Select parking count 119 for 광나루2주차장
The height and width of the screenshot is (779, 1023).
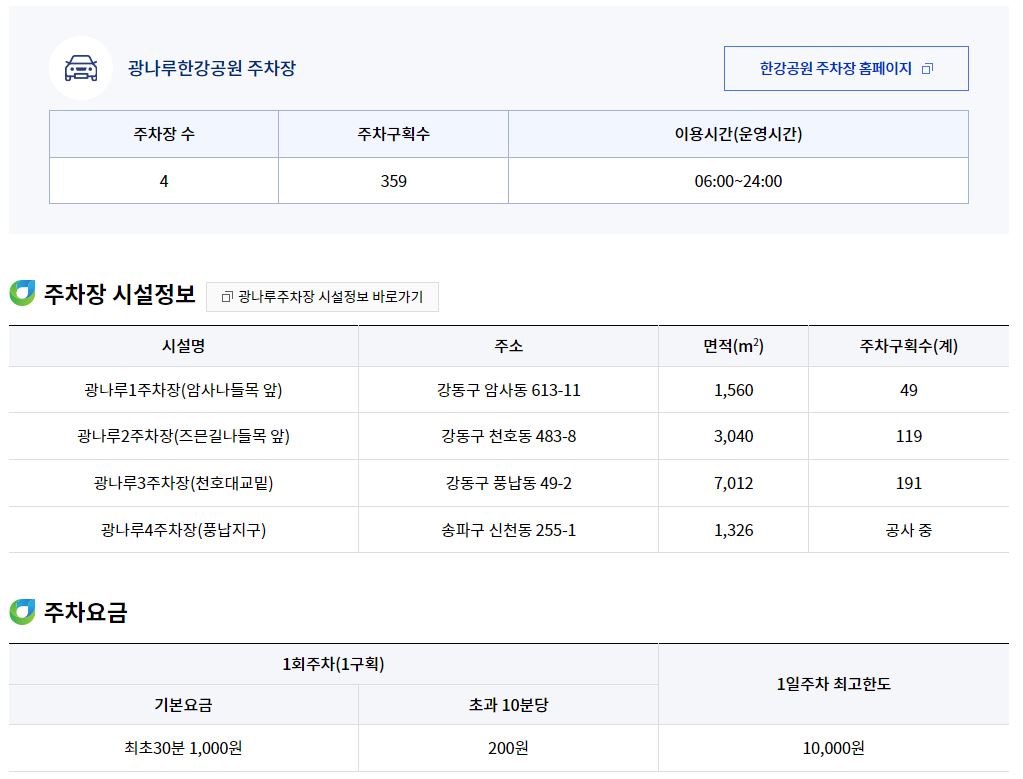[909, 436]
